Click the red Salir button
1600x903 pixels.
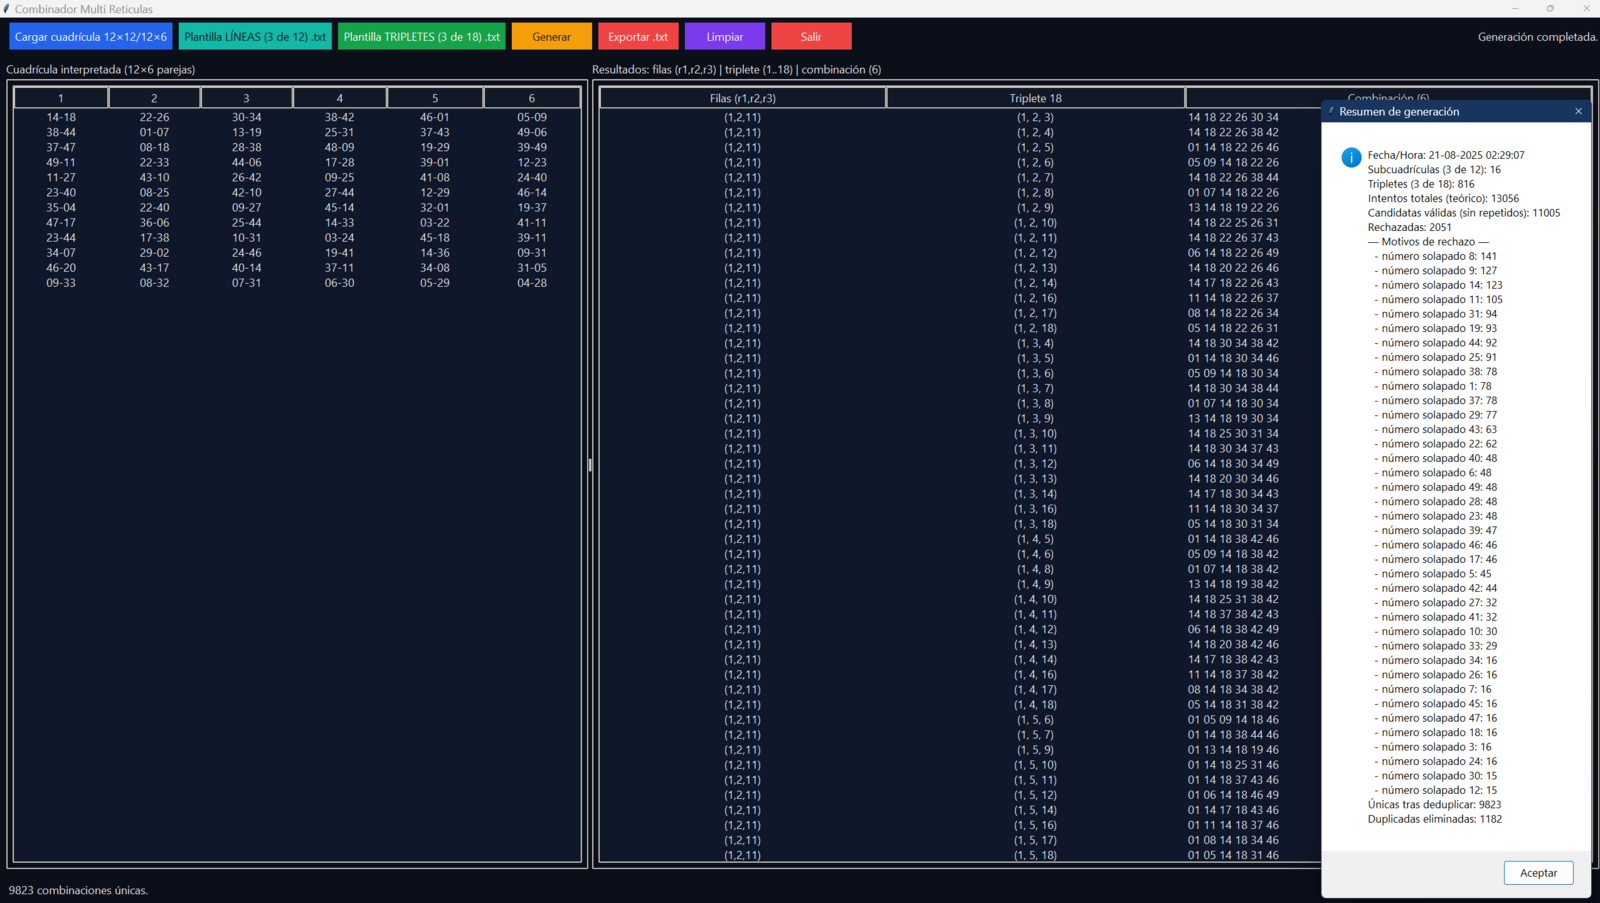coord(811,37)
